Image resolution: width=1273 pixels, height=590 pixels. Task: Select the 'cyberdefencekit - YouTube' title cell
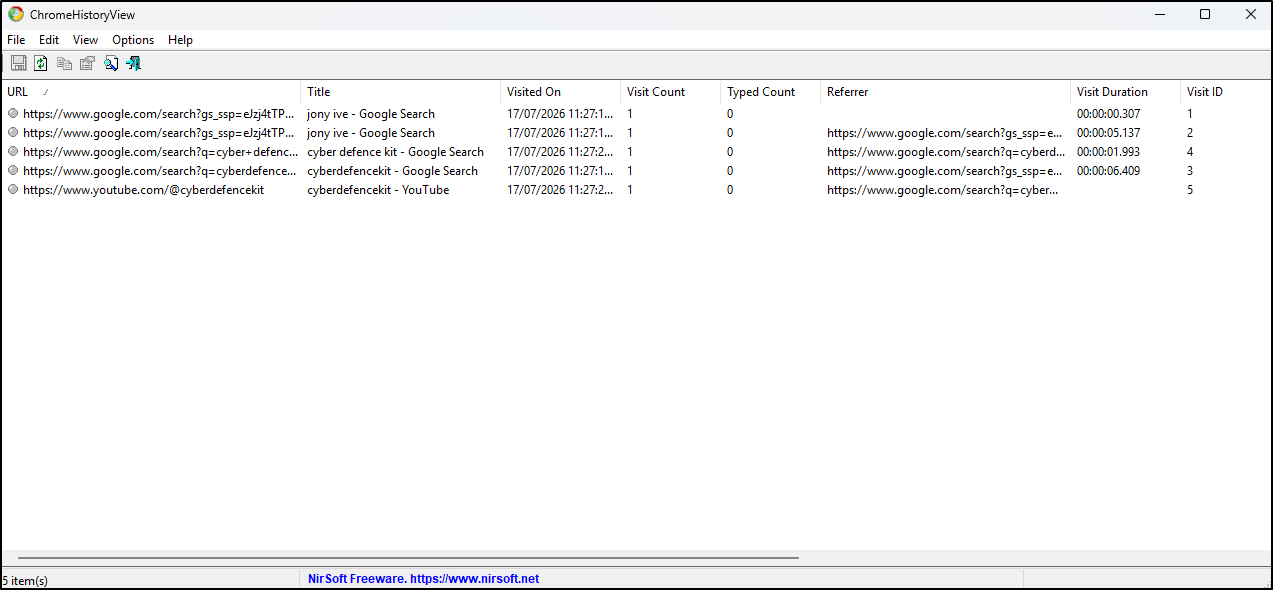tap(378, 190)
